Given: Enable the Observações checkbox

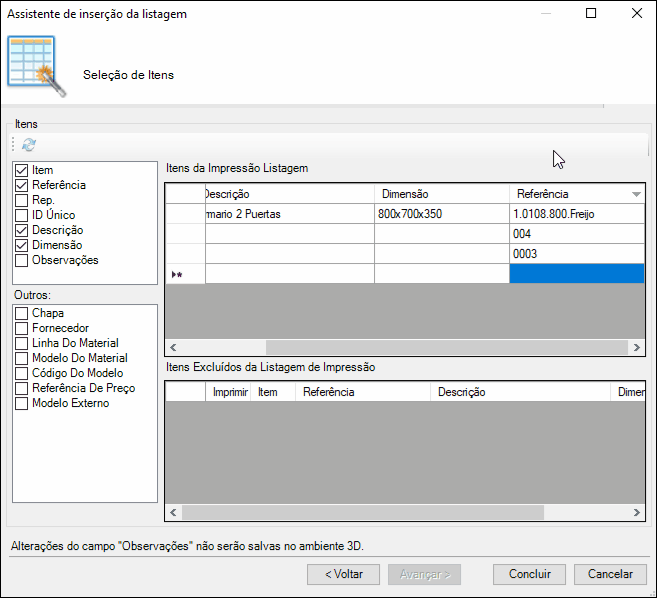Looking at the screenshot, I should coord(21,260).
